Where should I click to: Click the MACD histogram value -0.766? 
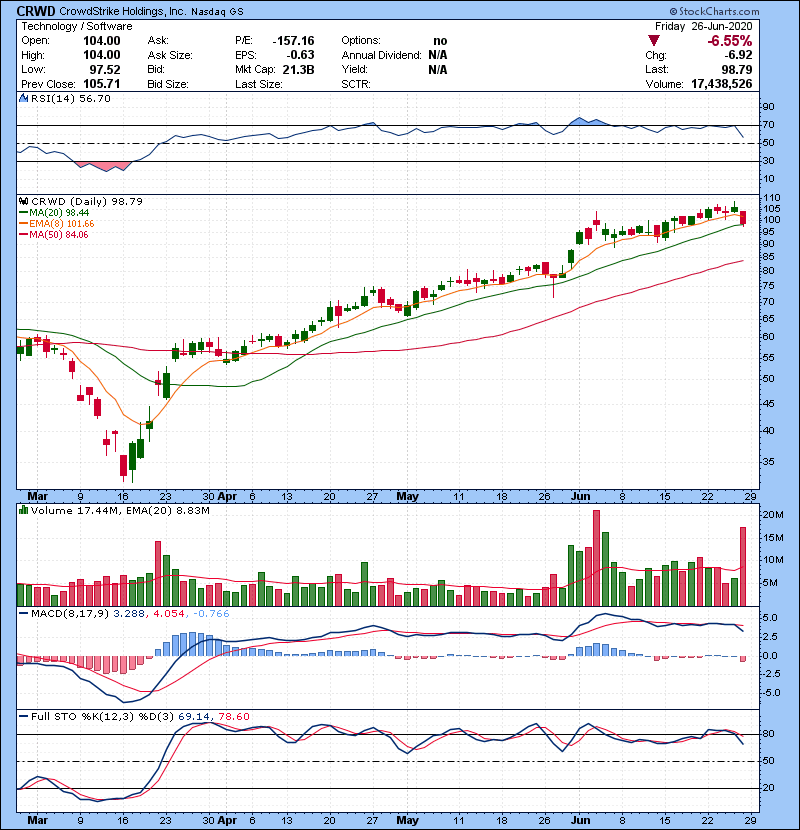tap(211, 614)
